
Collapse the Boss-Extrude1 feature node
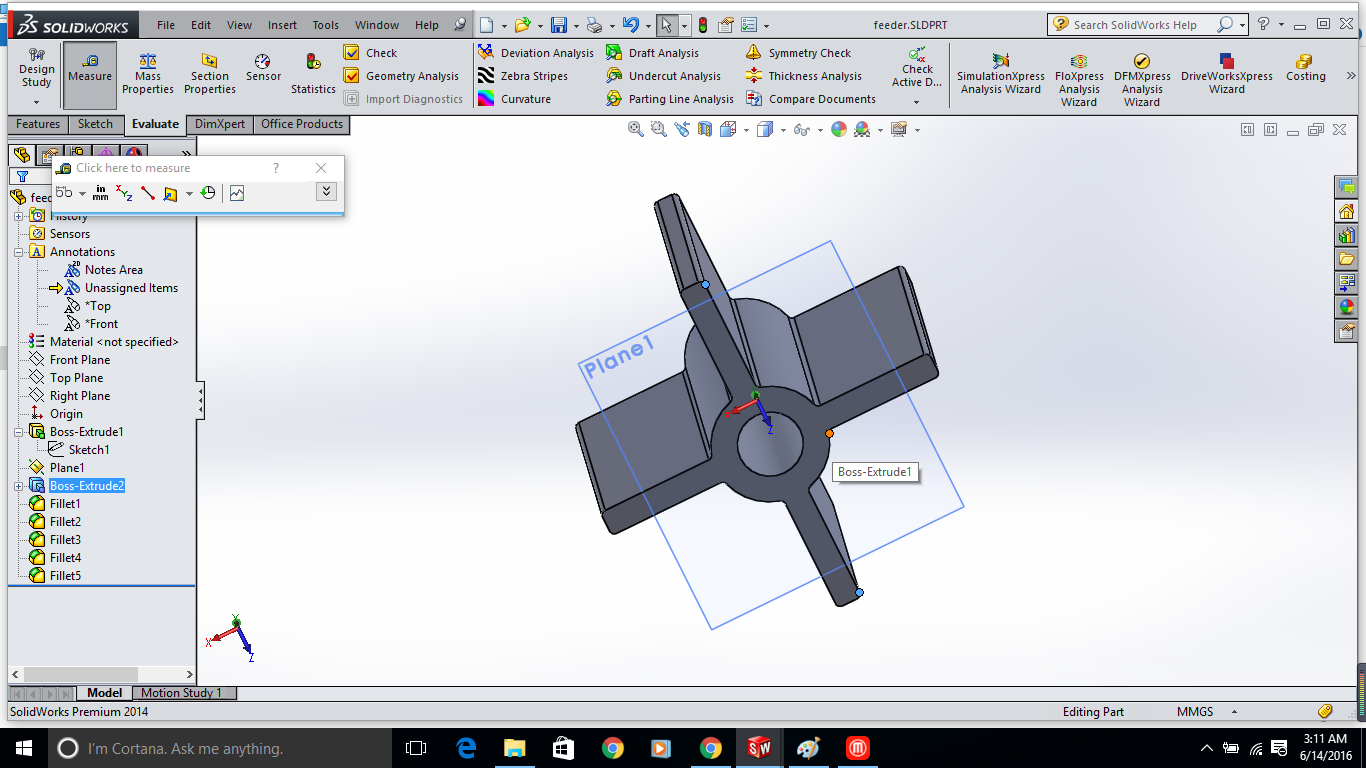click(x=18, y=432)
